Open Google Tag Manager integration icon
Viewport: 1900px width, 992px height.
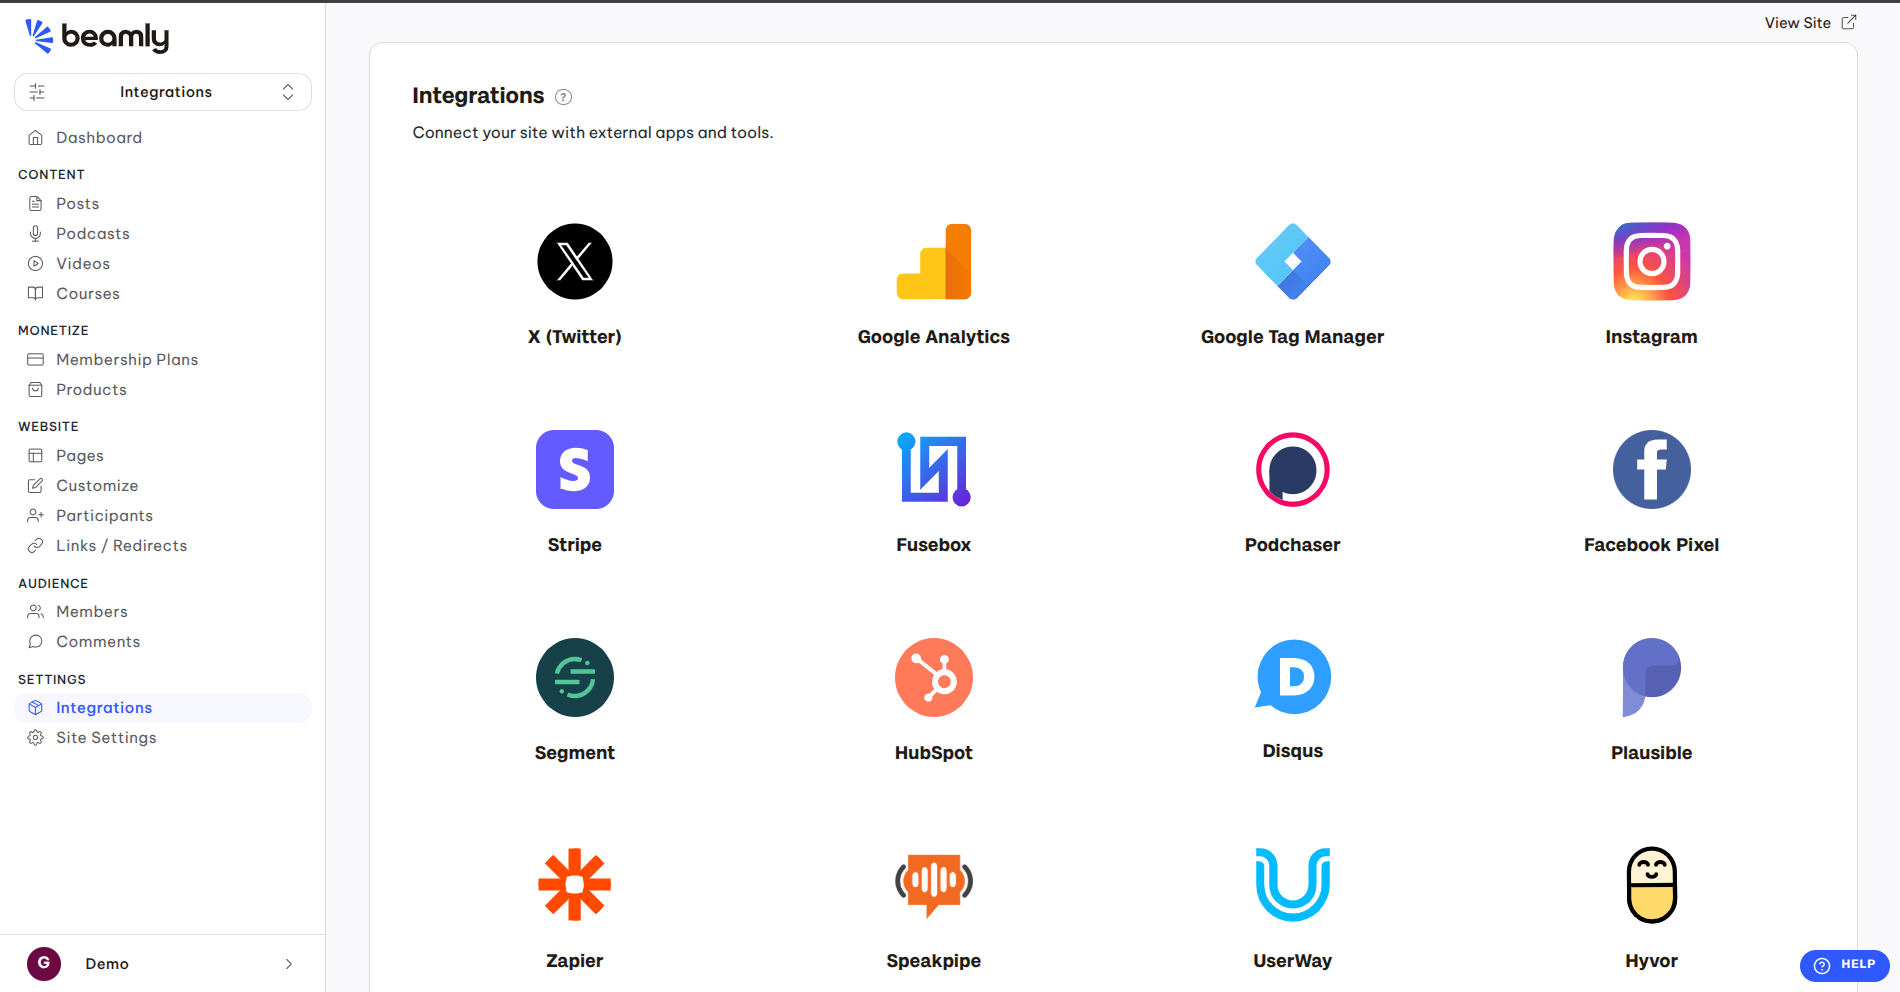pos(1293,261)
